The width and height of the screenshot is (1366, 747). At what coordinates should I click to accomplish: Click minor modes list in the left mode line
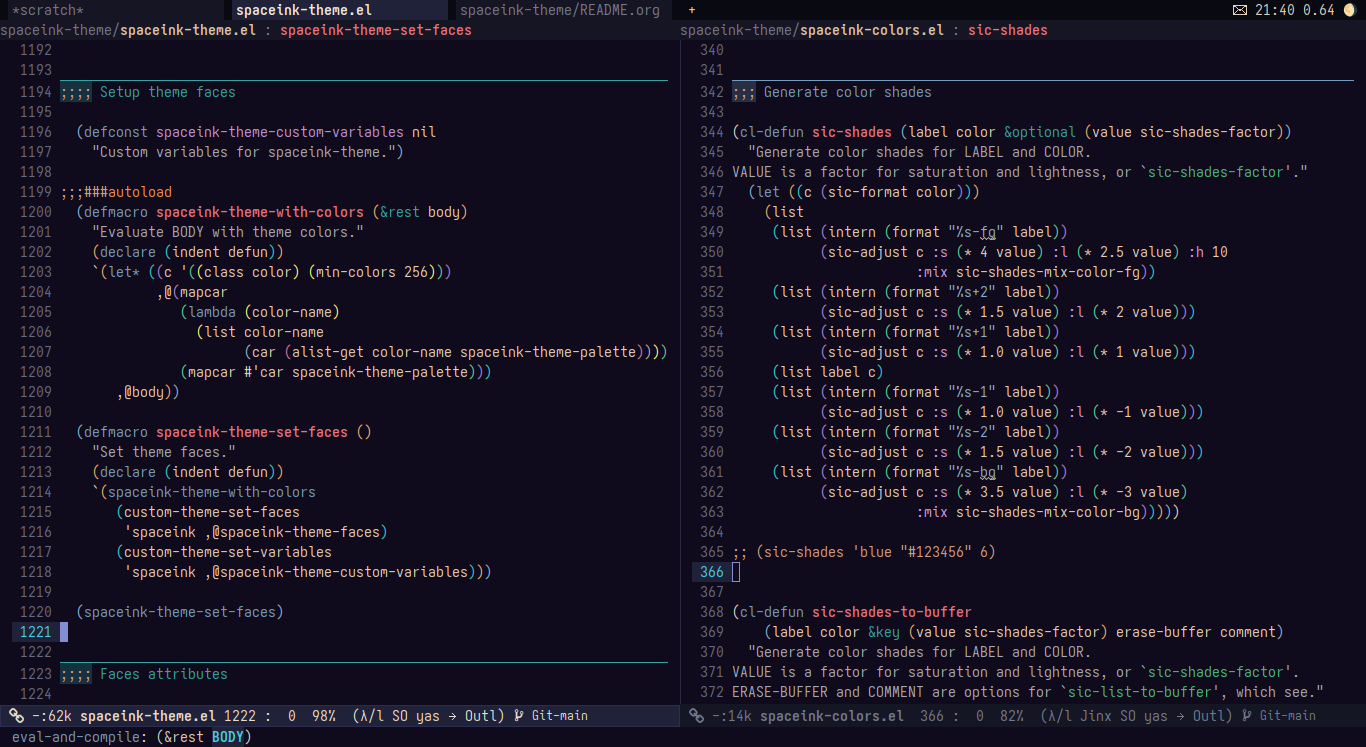pos(428,716)
